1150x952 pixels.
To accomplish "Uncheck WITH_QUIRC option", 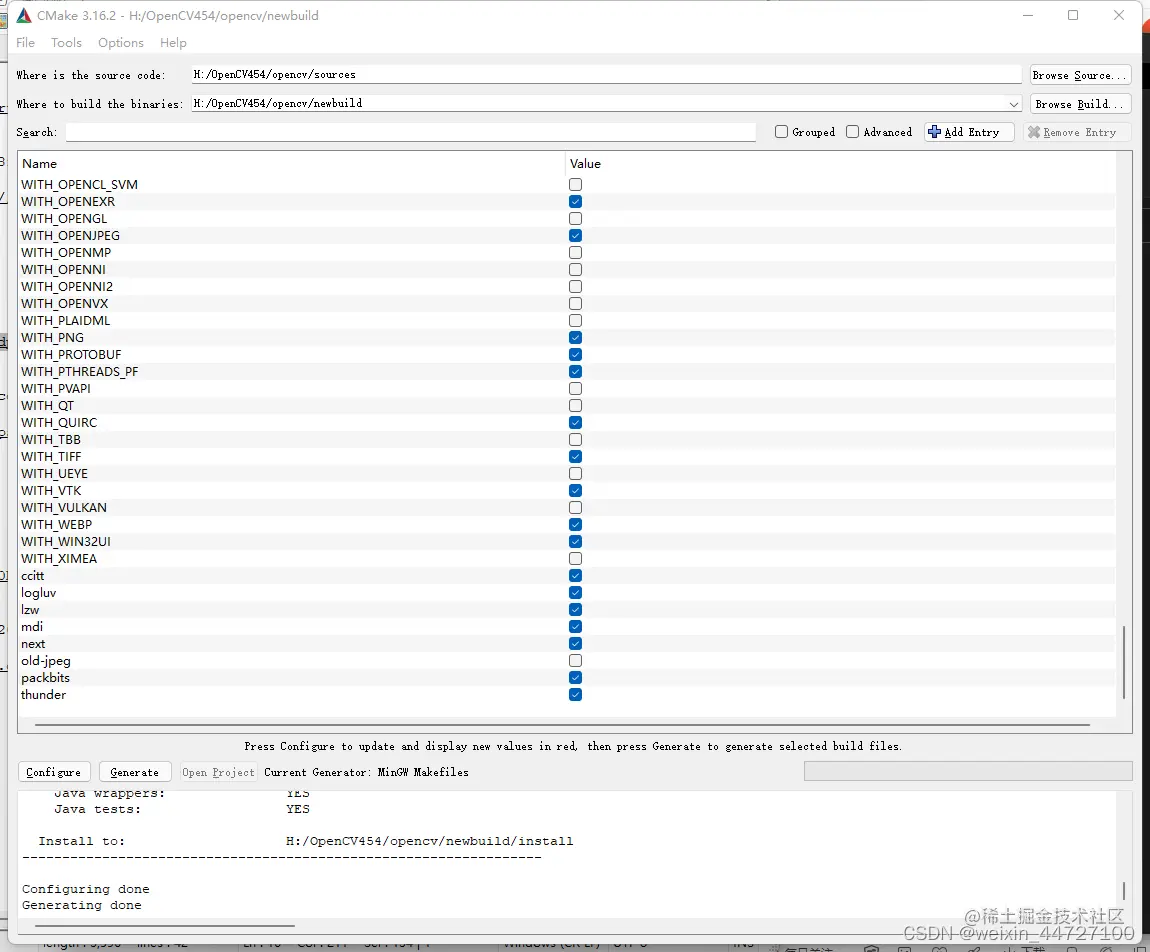I will [x=576, y=422].
